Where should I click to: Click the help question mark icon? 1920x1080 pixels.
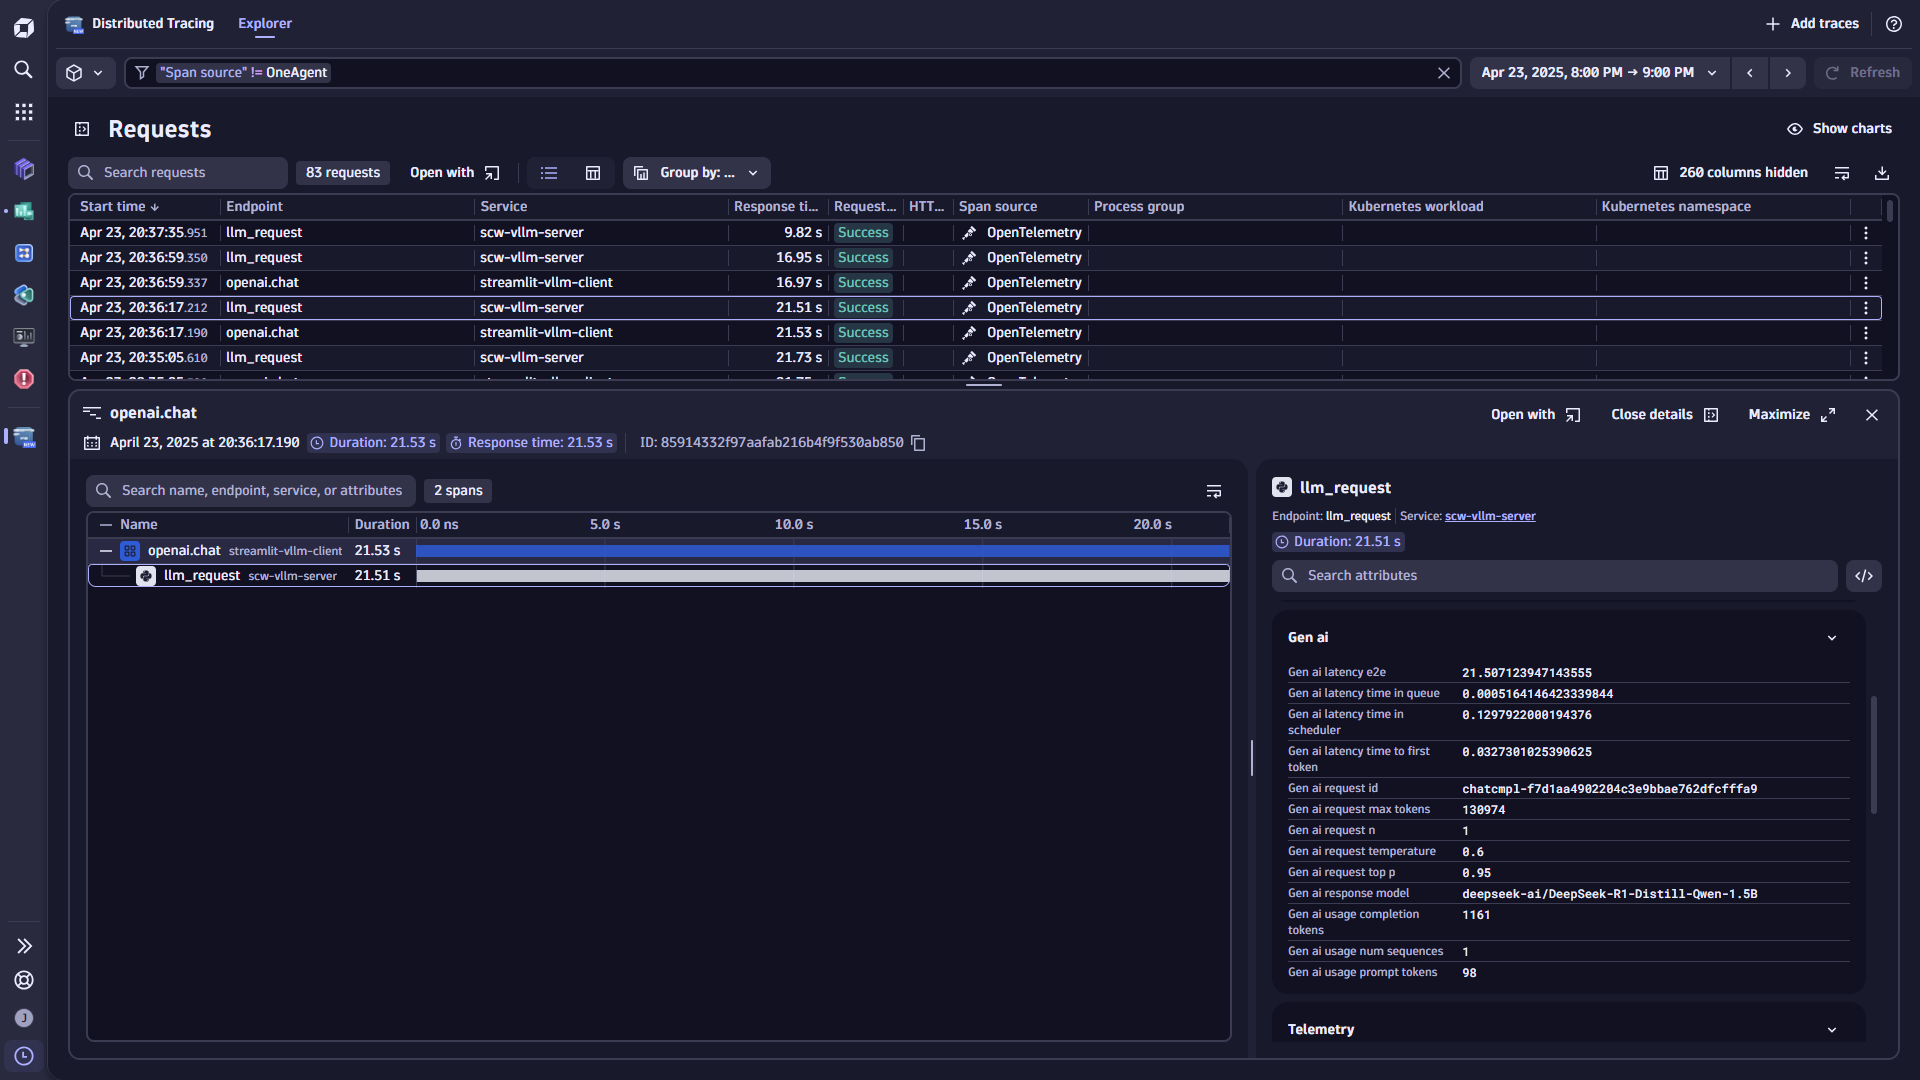(x=1894, y=24)
